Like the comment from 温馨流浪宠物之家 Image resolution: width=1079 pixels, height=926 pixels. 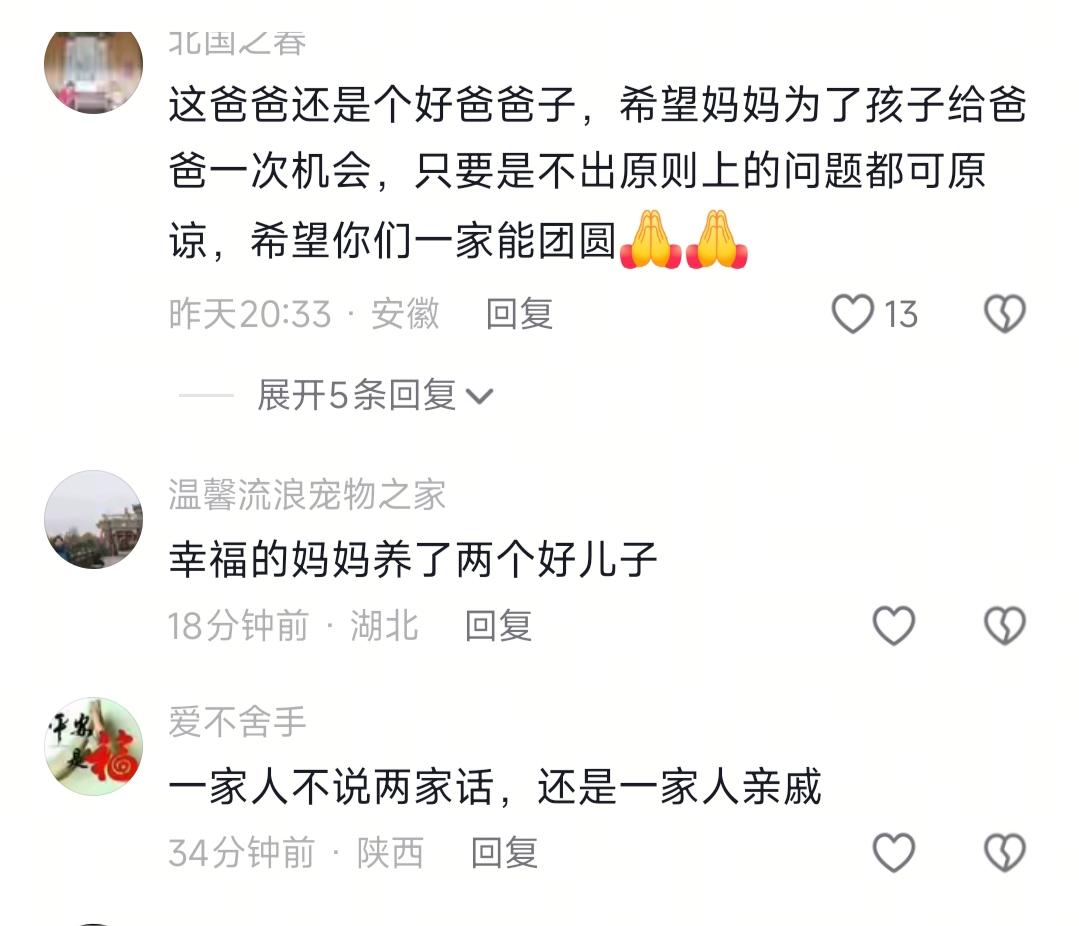tap(893, 625)
